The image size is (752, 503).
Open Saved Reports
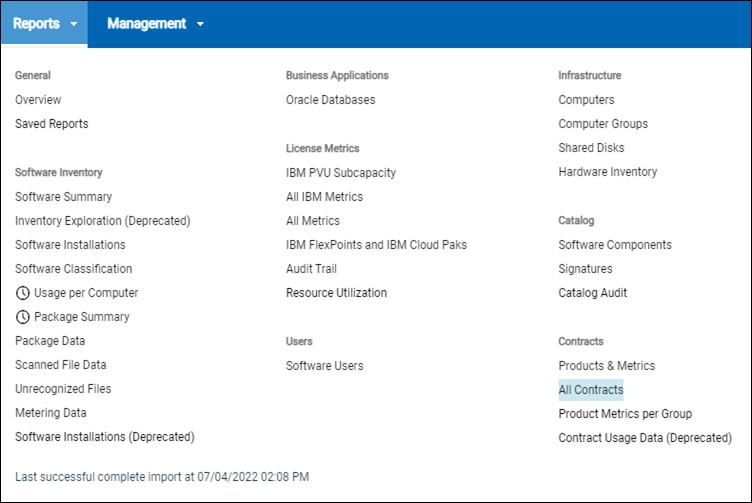click(51, 124)
